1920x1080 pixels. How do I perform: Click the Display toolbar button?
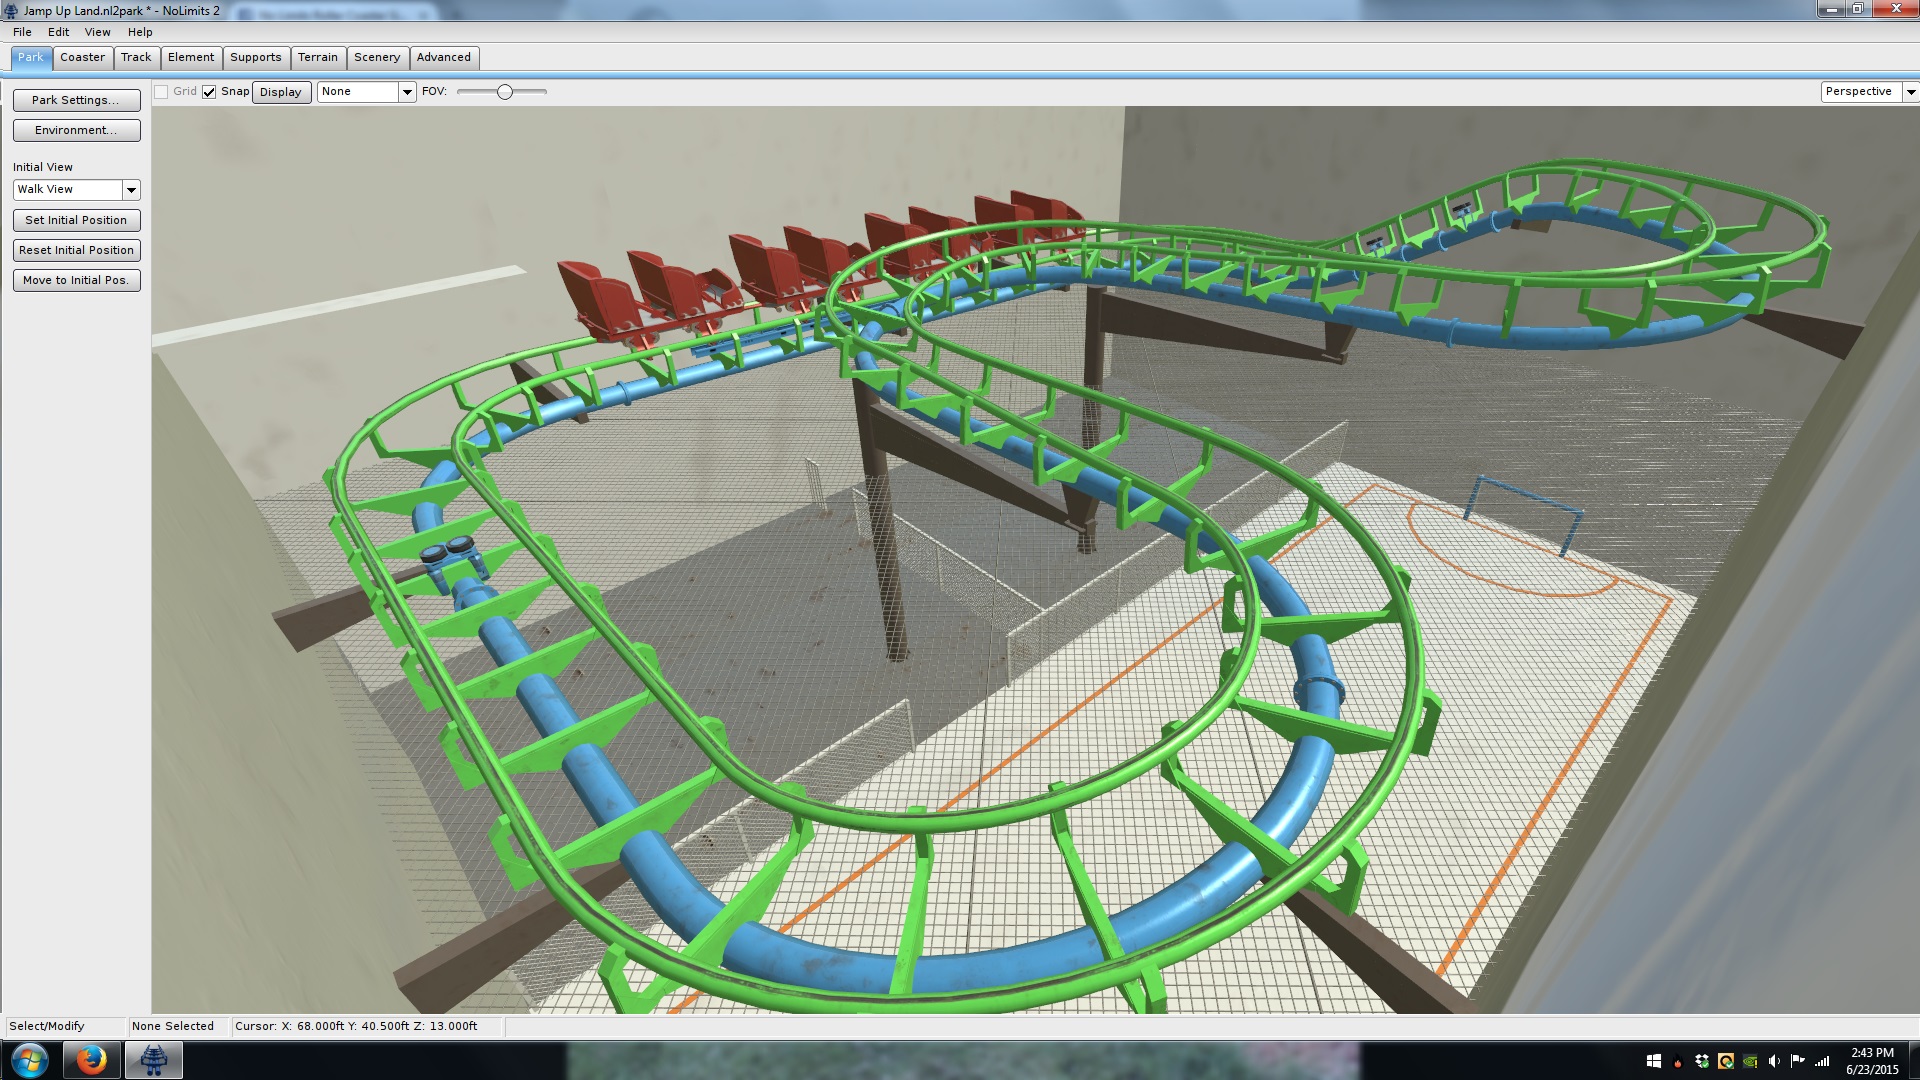click(x=280, y=92)
